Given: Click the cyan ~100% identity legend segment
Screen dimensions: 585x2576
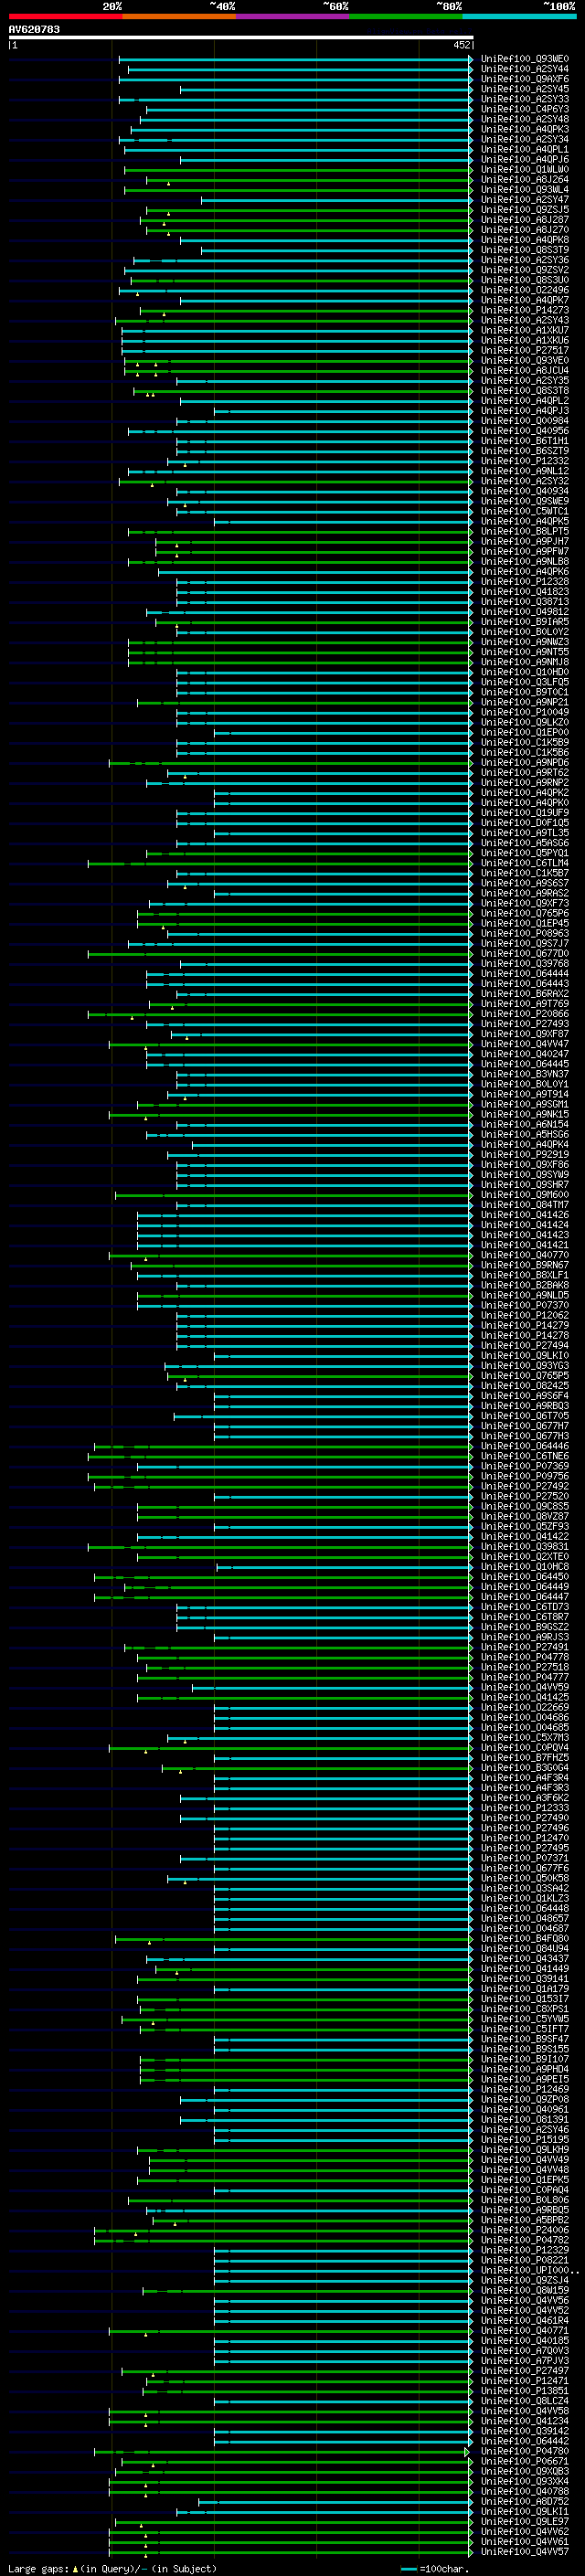Looking at the screenshot, I should click(519, 16).
